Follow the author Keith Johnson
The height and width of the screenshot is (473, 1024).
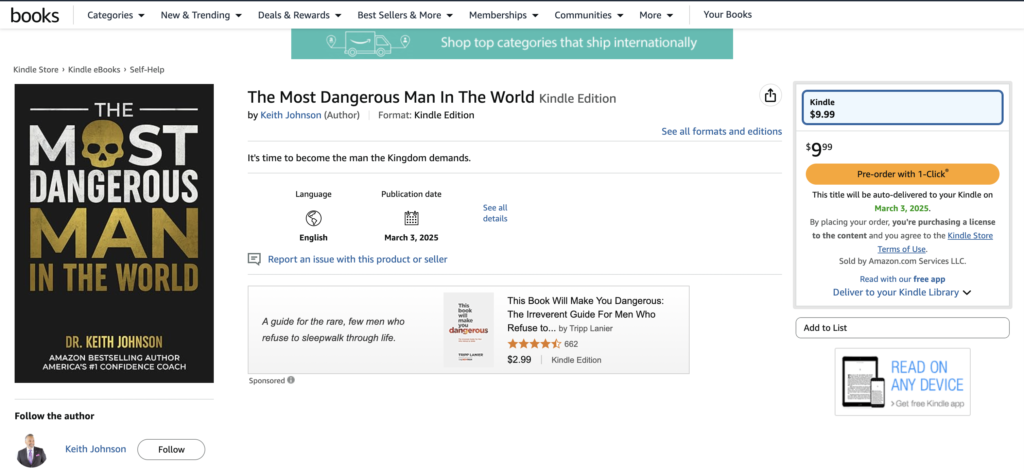[171, 449]
